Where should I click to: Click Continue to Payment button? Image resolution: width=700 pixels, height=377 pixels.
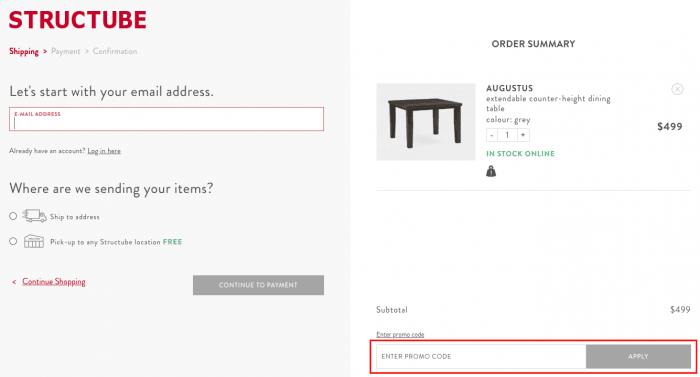[x=258, y=285]
